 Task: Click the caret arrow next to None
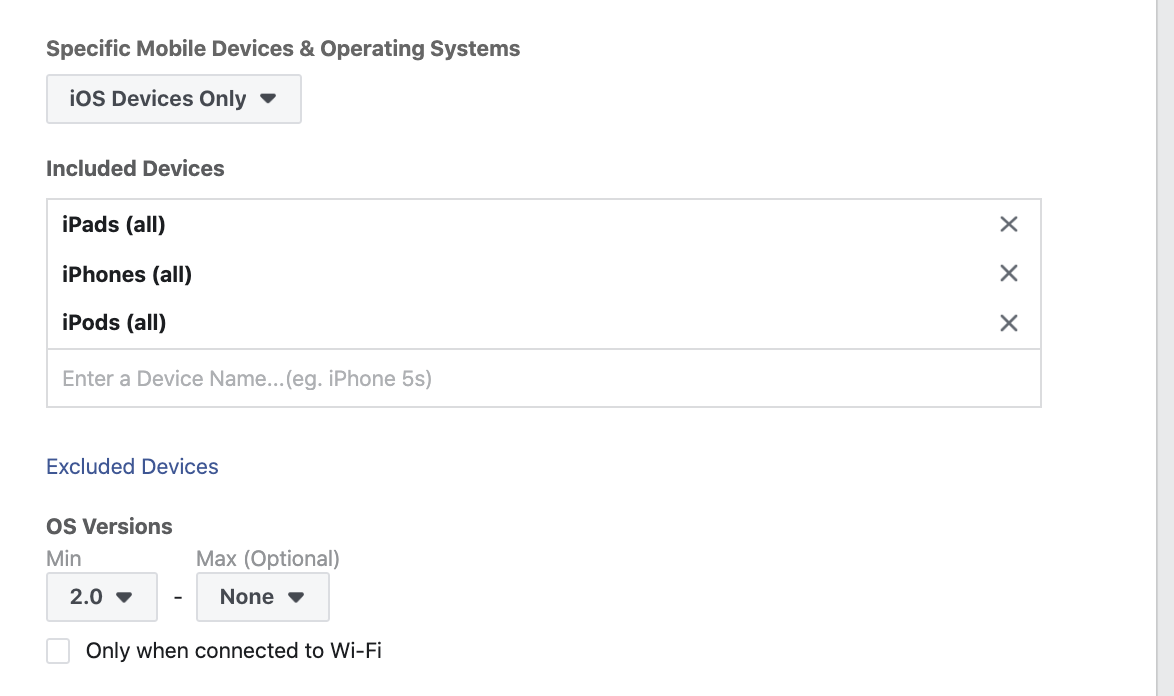click(296, 597)
